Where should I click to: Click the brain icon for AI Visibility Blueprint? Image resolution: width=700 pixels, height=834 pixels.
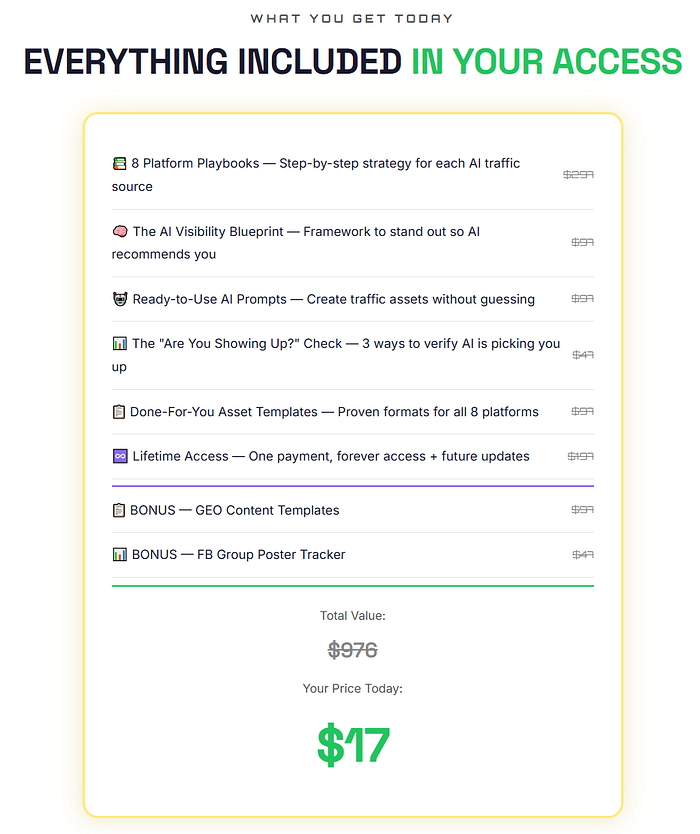(120, 231)
